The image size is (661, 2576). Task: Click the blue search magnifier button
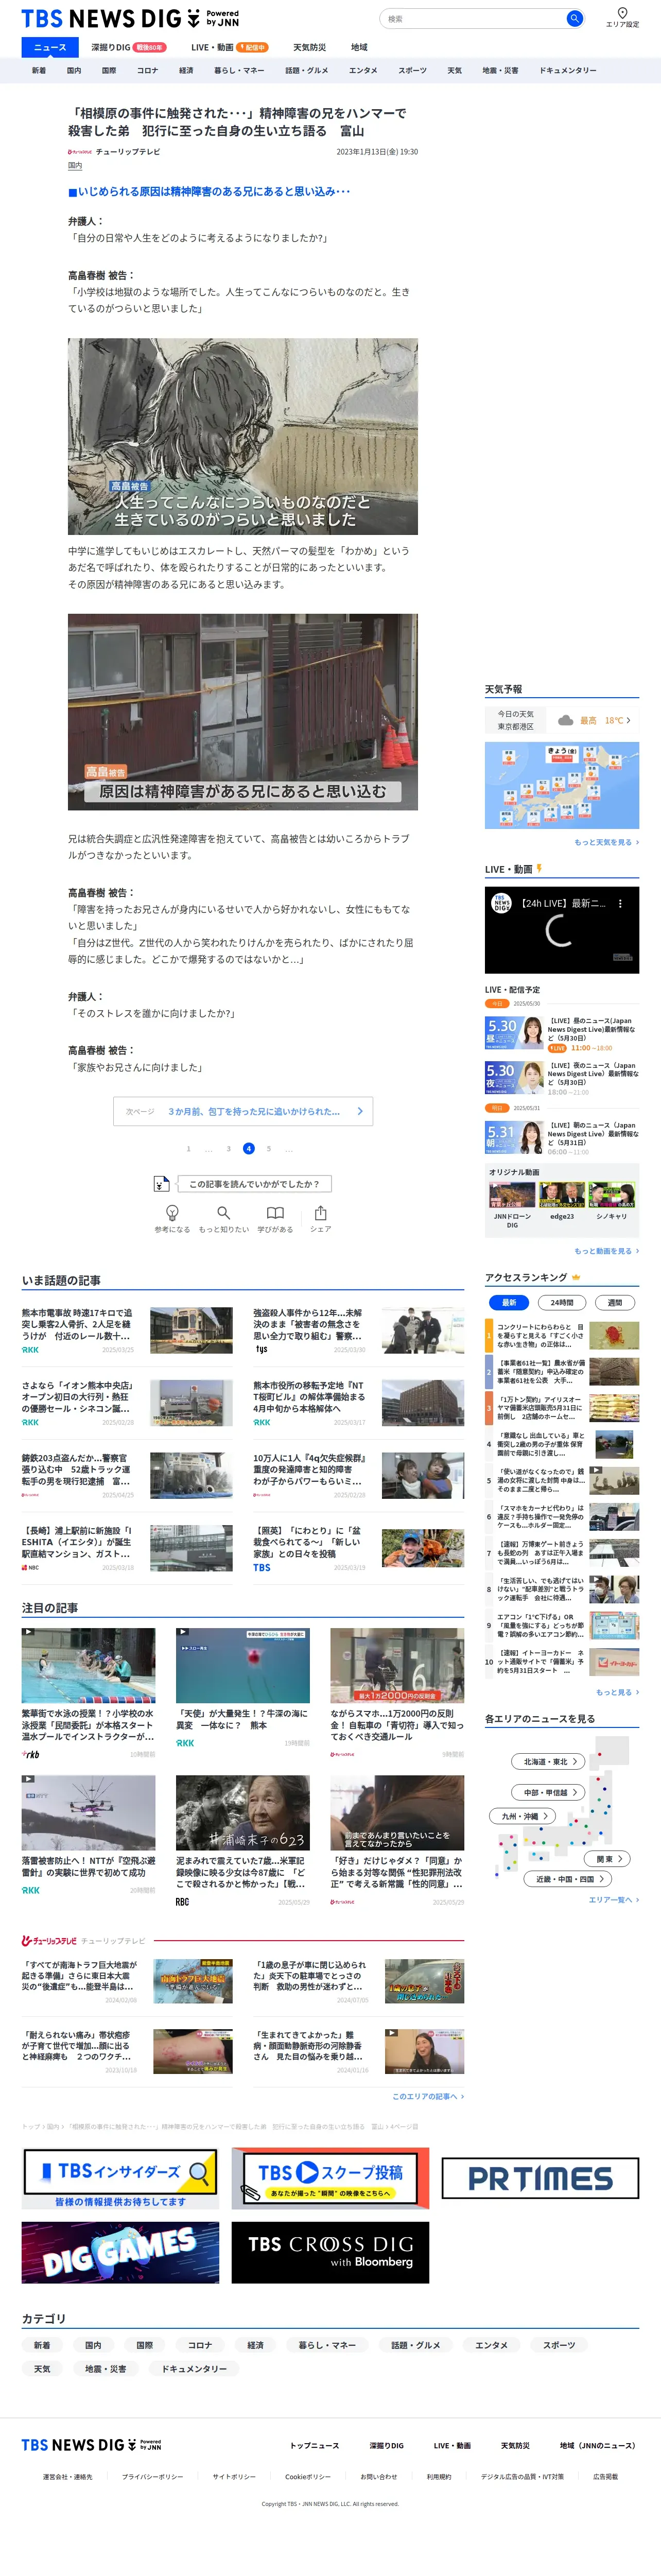(x=574, y=18)
